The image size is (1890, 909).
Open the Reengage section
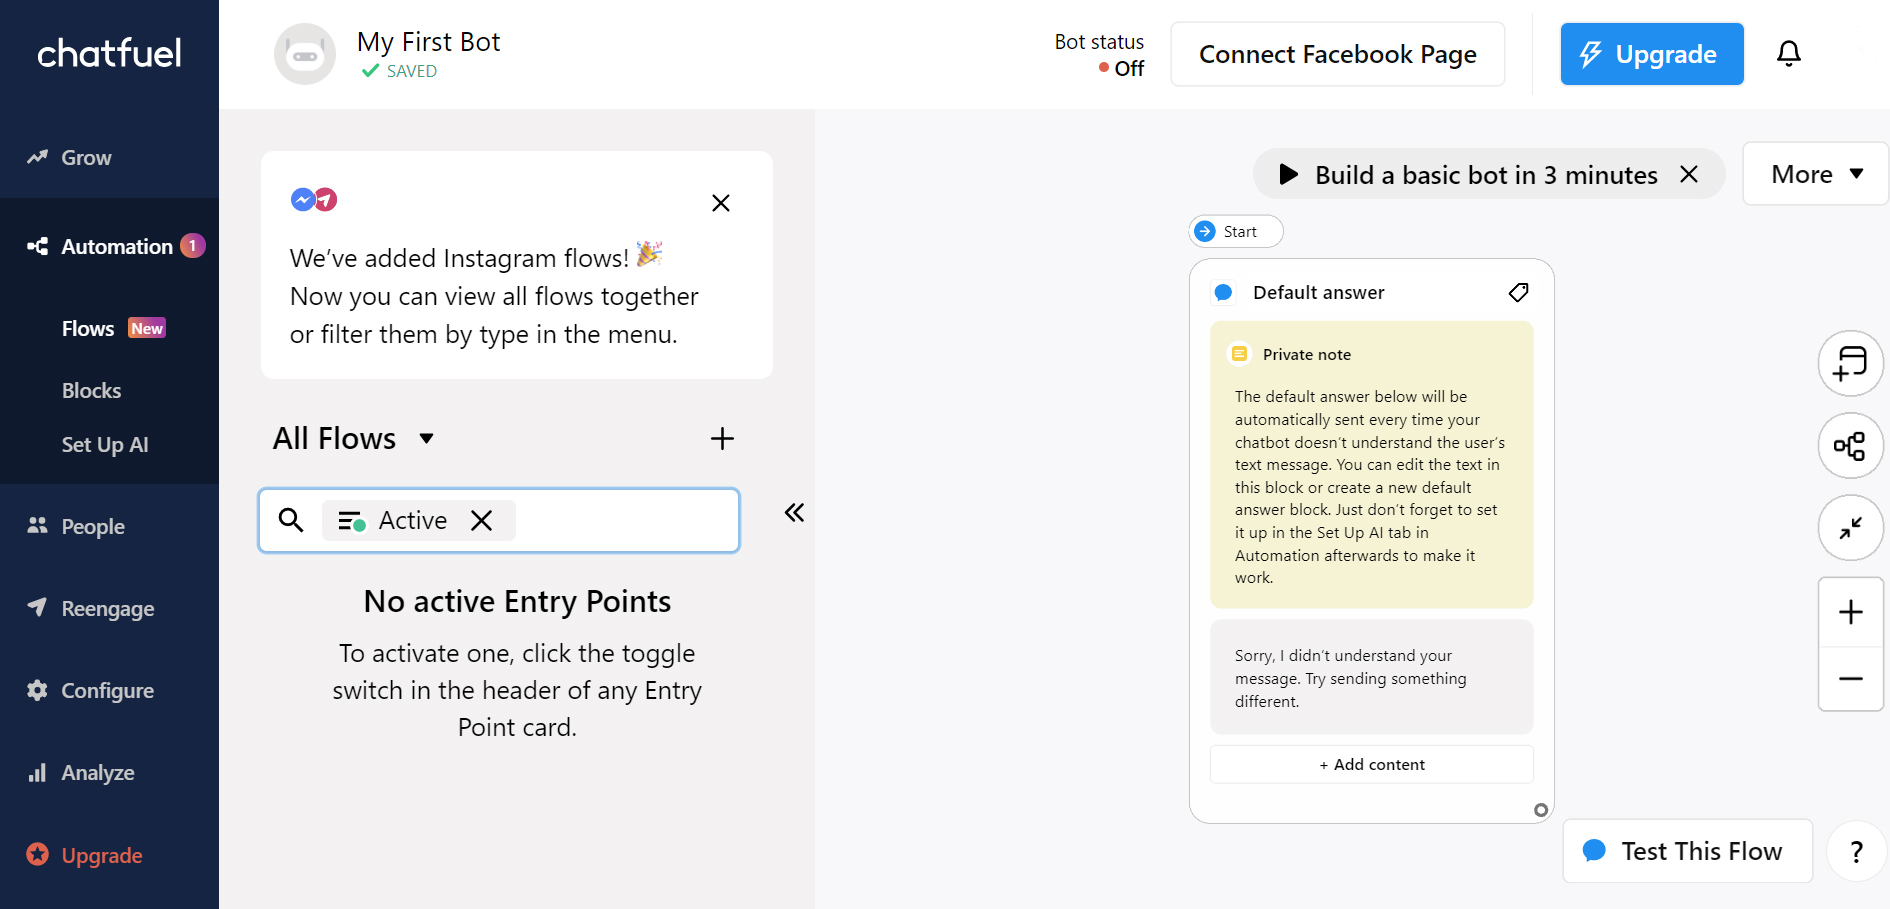coord(107,608)
